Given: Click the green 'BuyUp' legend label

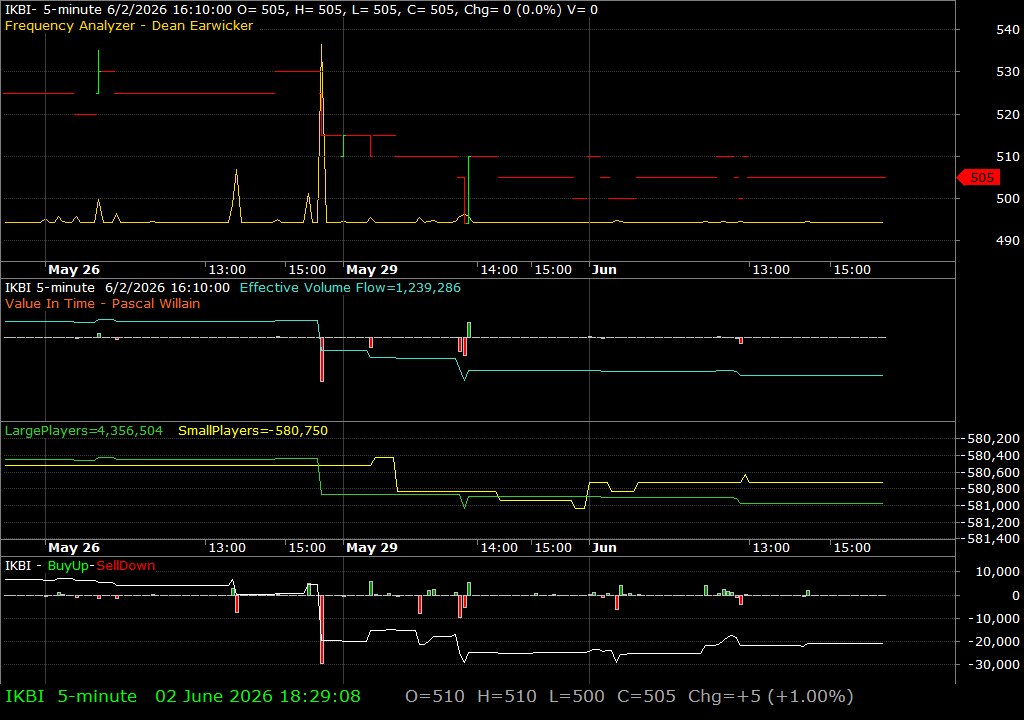Looking at the screenshot, I should (x=68, y=566).
